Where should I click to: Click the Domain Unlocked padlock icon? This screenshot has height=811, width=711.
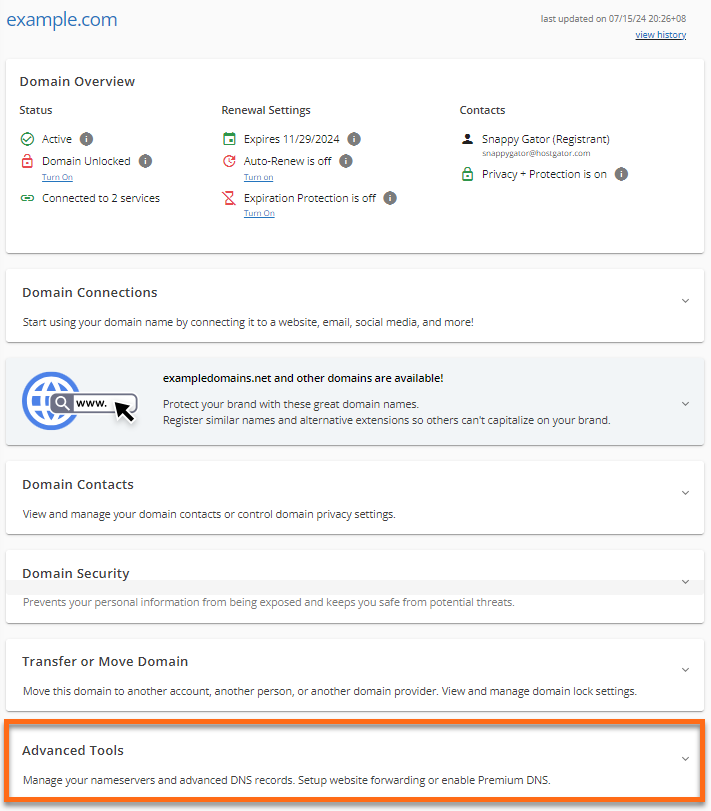tap(28, 161)
